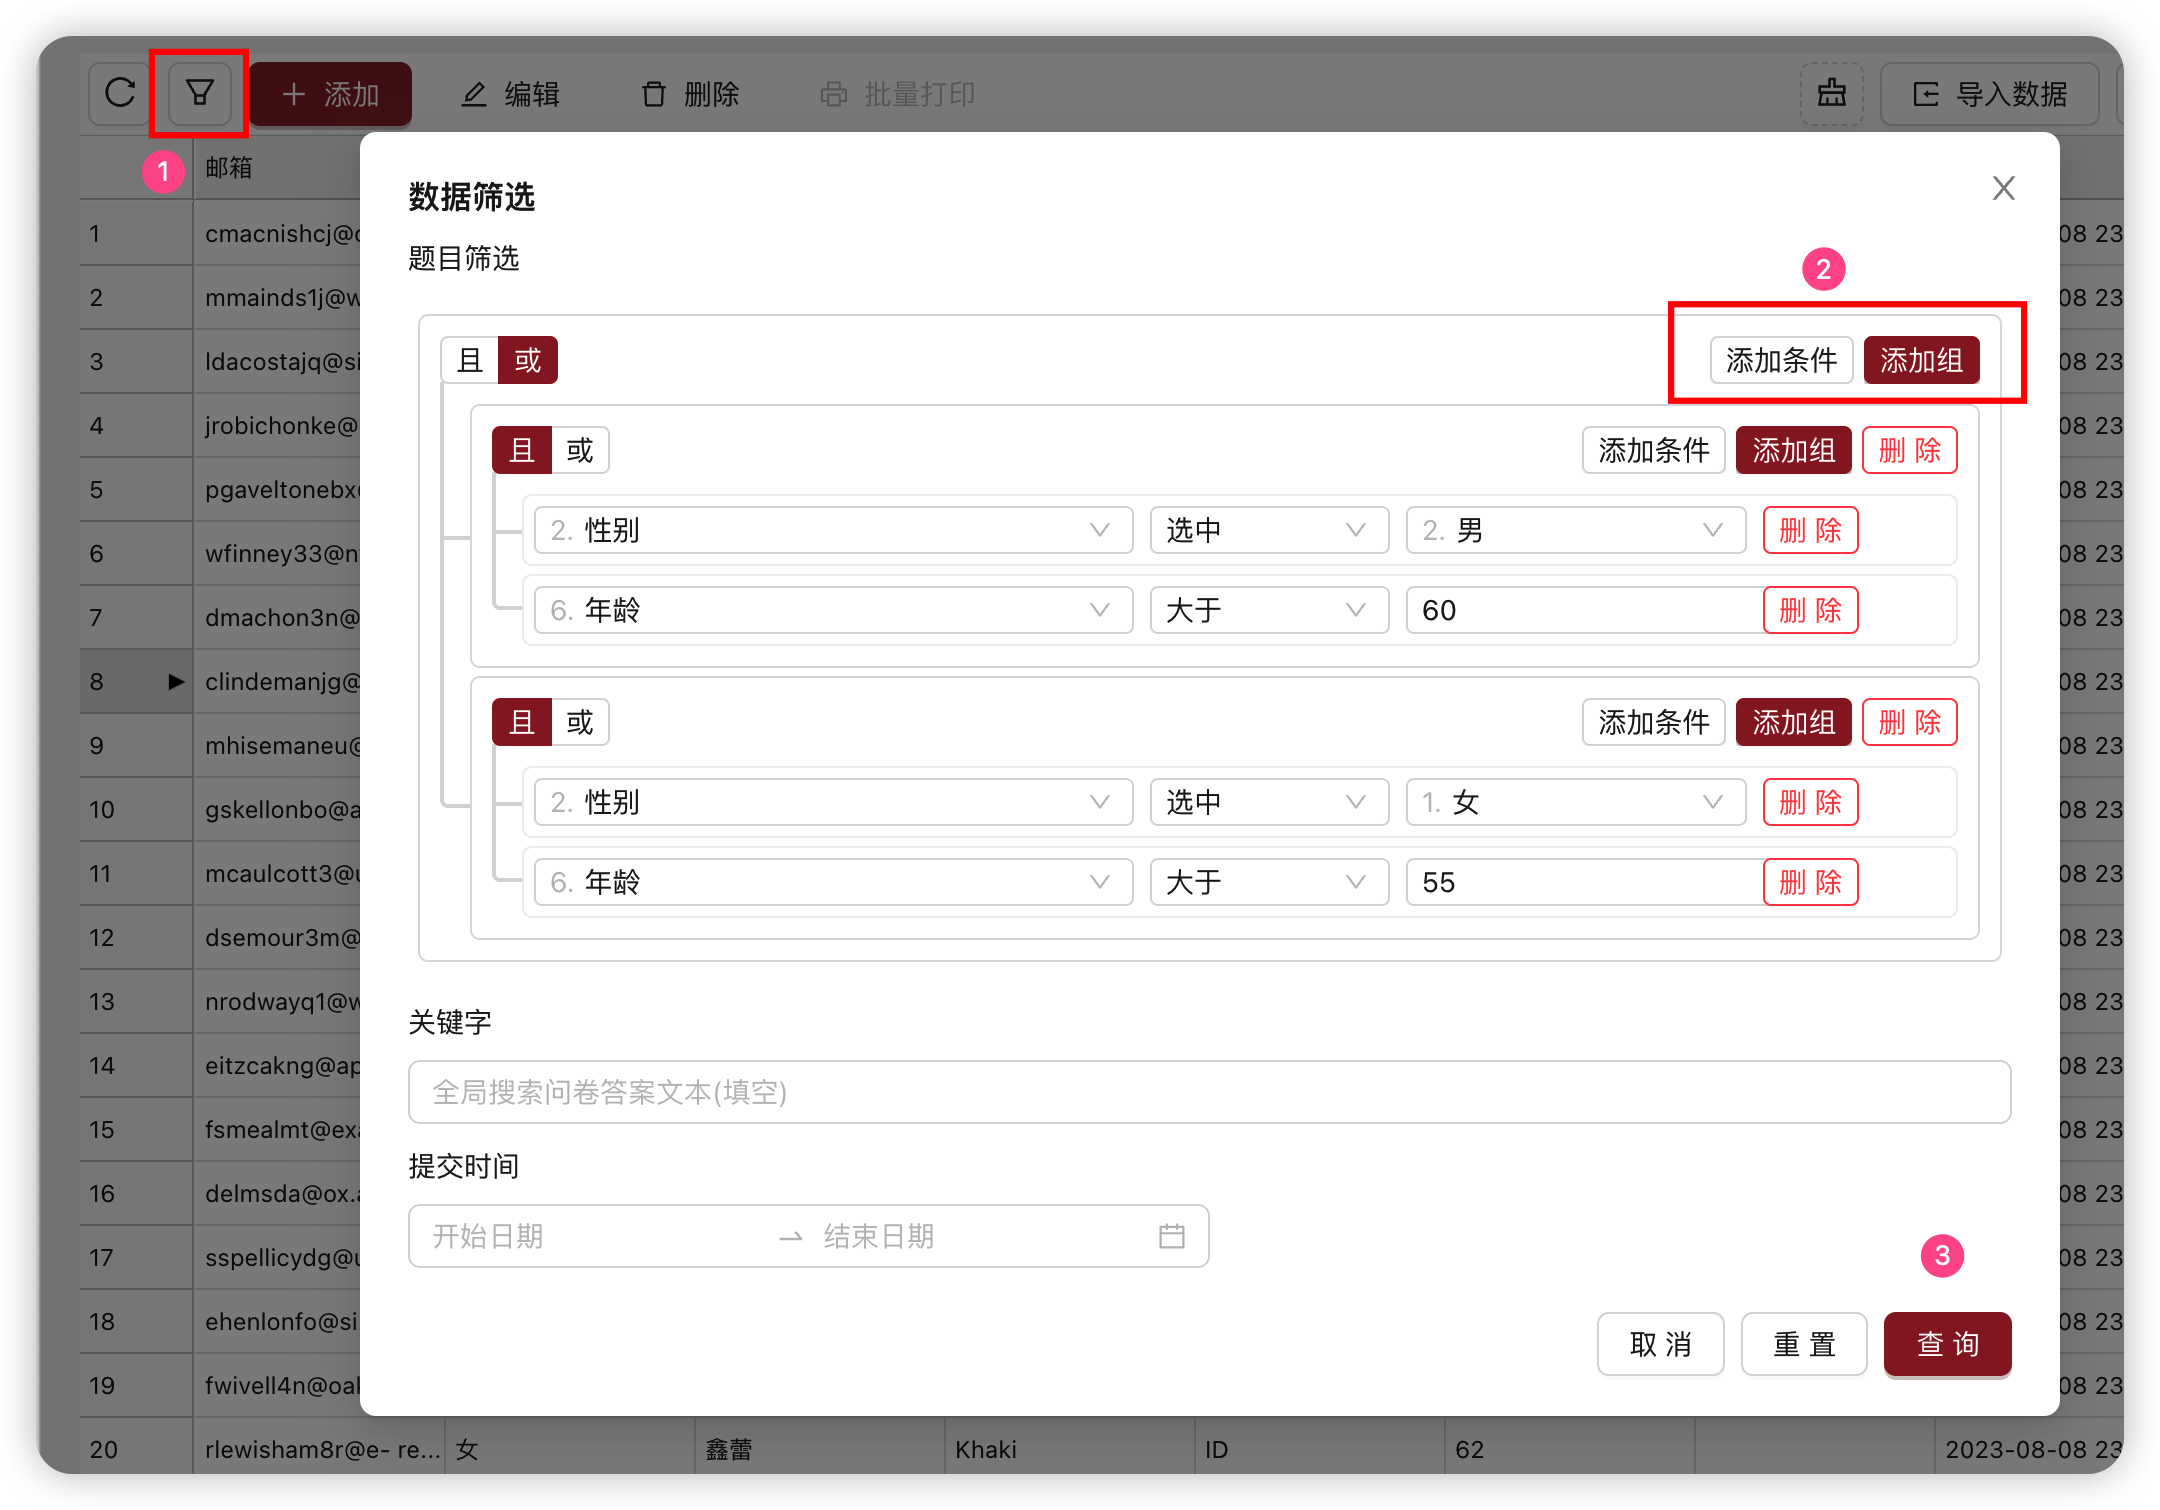Open 性别 question dropdown in first subgroup
Screen dimensions: 2160x1510
[833, 530]
